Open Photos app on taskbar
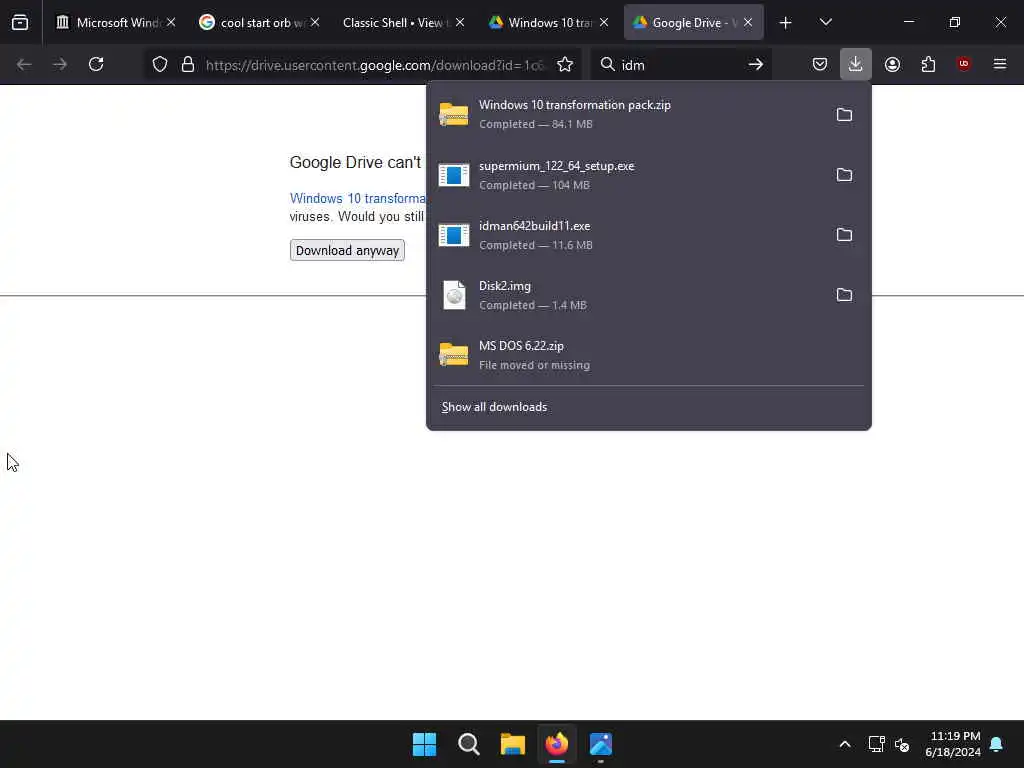 [x=601, y=744]
